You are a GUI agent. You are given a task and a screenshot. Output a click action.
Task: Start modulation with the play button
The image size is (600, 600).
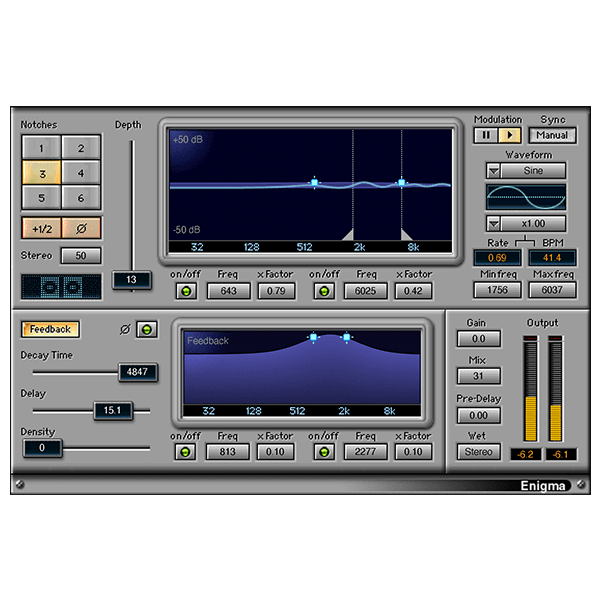pos(510,135)
